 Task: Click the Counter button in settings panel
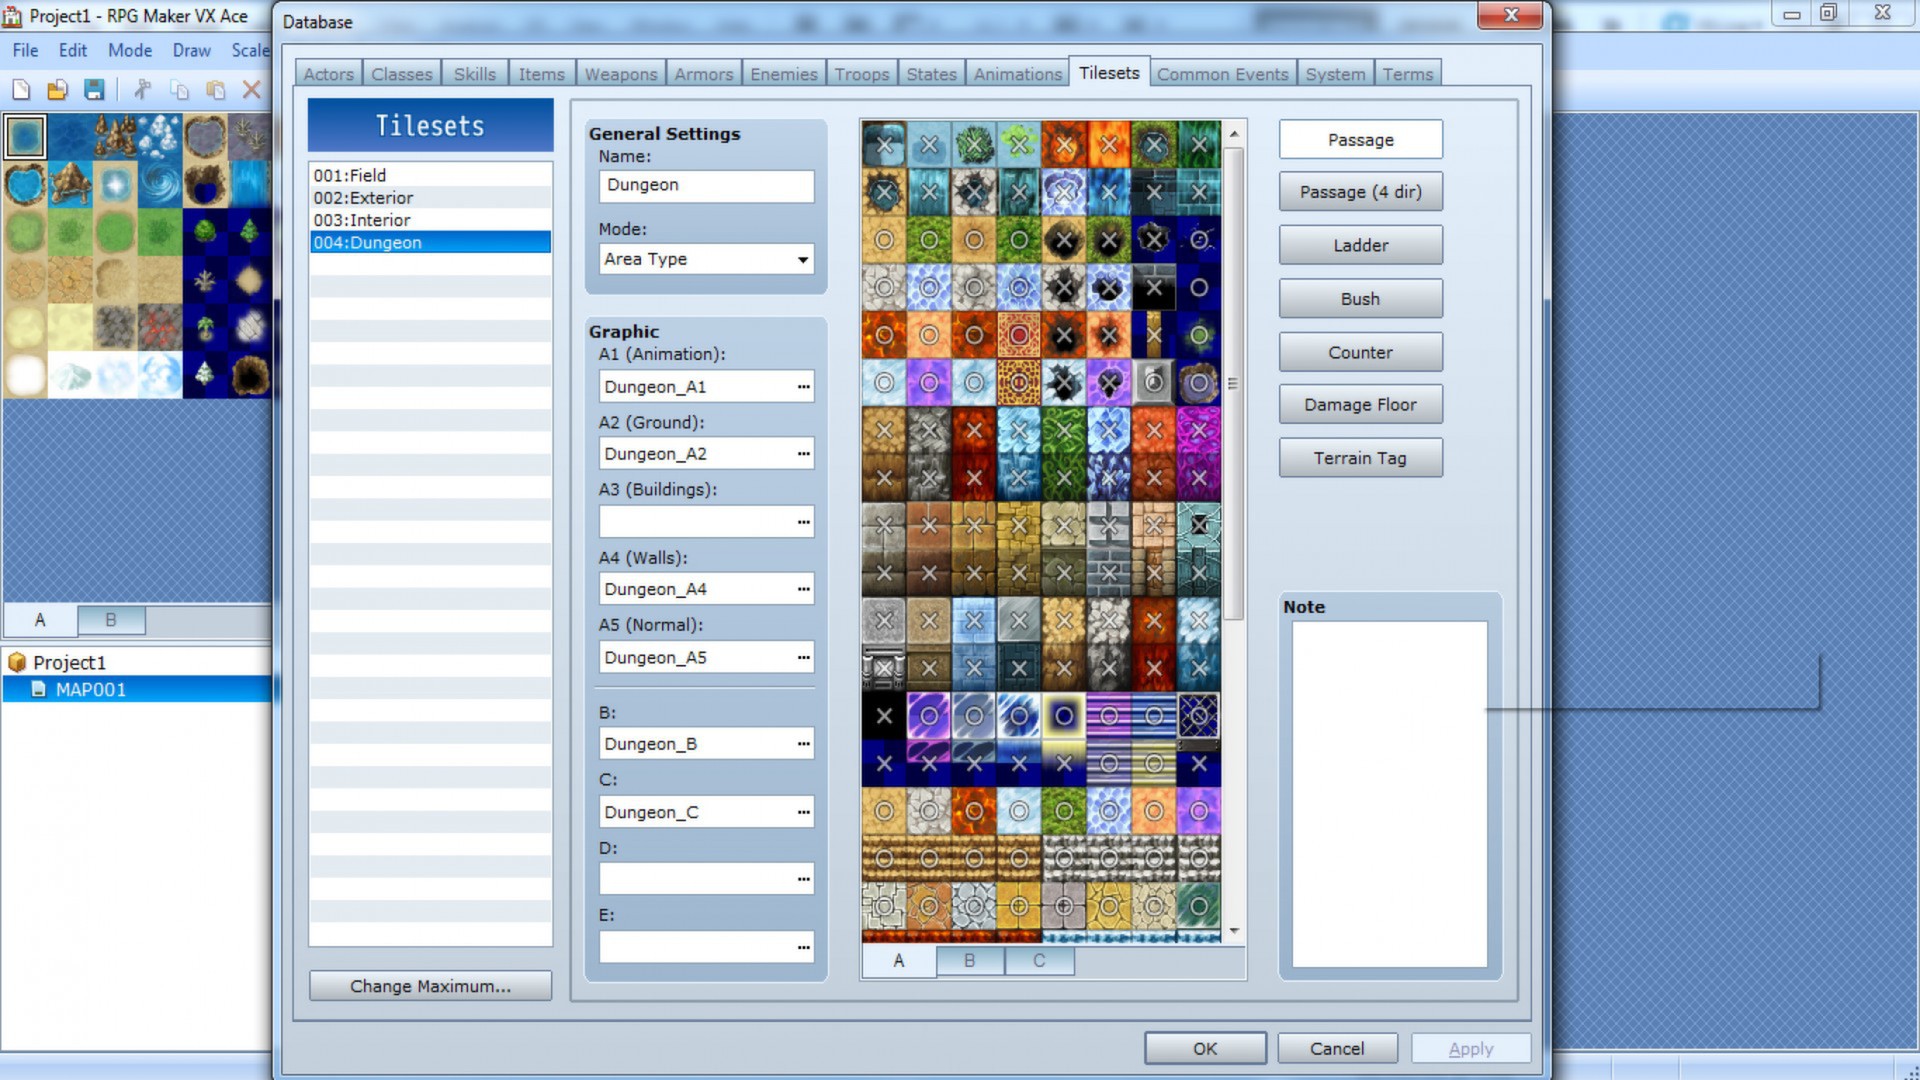[x=1360, y=352]
